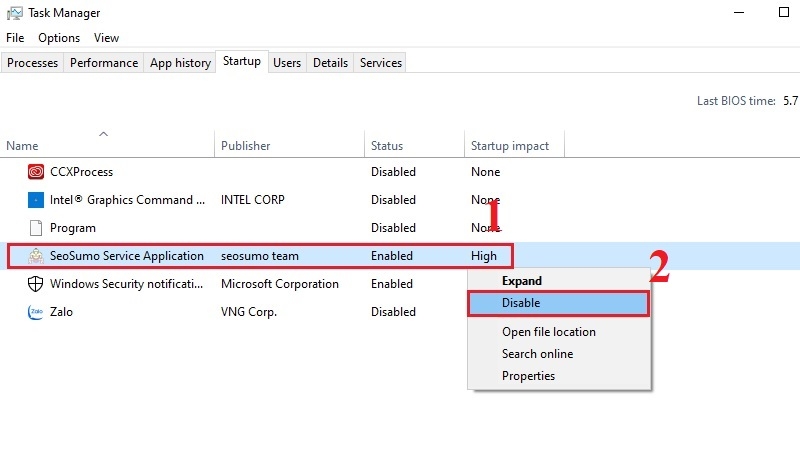The image size is (800, 450).
Task: Click the sort arrow above Name
Action: (104, 134)
